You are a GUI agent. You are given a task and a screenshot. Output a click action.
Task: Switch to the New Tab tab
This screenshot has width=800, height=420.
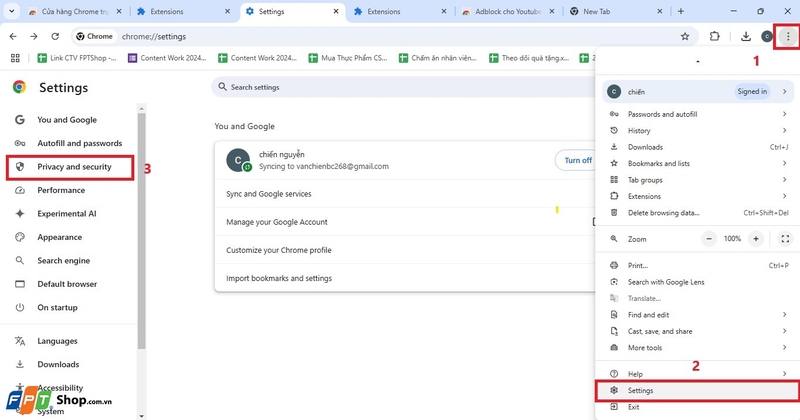pyautogui.click(x=616, y=11)
